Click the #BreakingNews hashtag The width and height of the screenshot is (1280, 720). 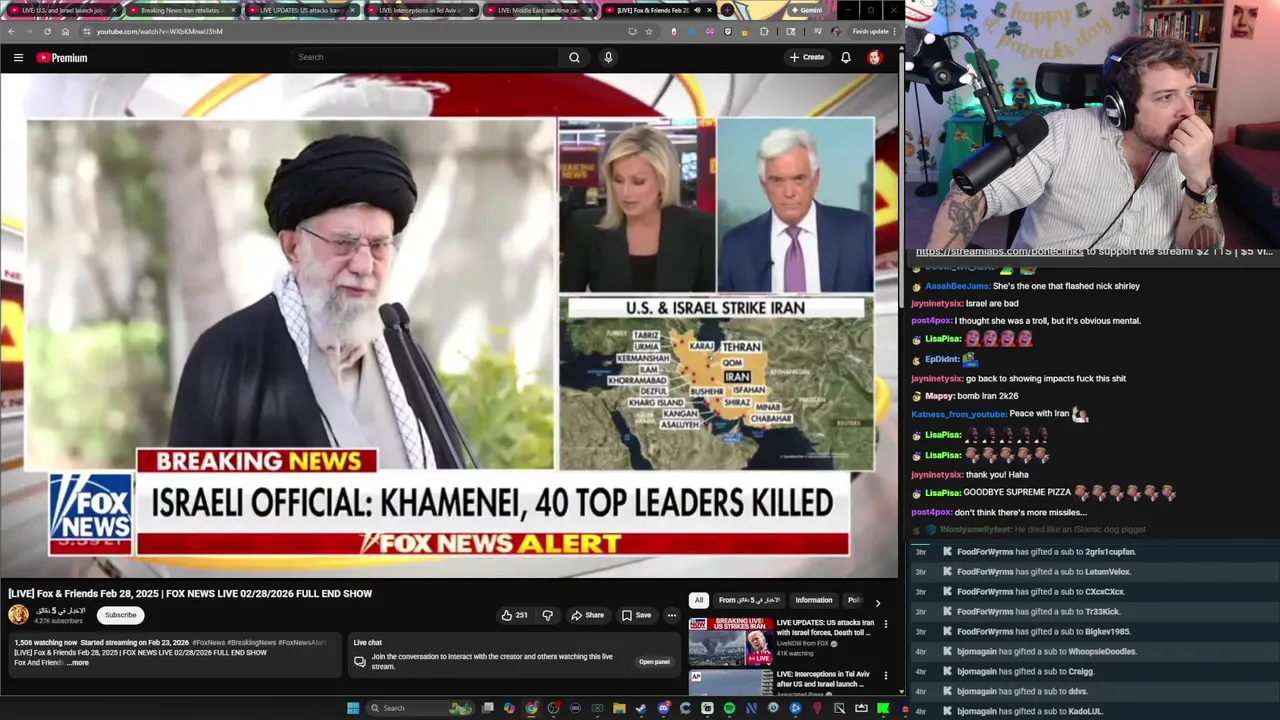coord(251,642)
